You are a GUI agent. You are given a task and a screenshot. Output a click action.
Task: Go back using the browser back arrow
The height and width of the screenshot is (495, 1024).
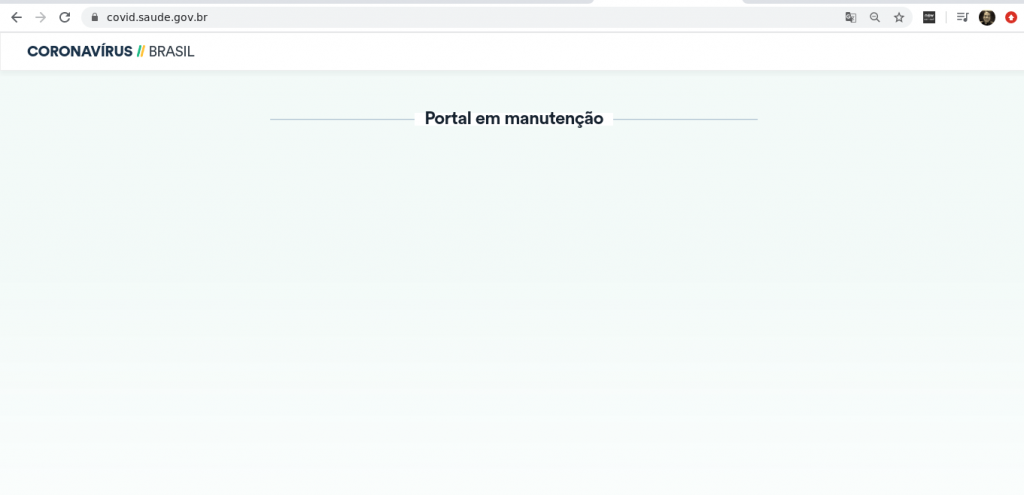[16, 17]
